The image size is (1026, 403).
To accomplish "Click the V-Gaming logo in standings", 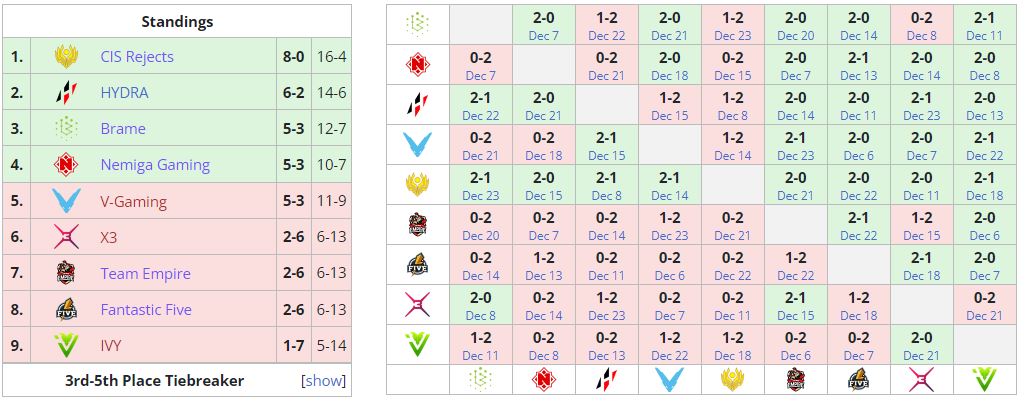I will pyautogui.click(x=66, y=201).
